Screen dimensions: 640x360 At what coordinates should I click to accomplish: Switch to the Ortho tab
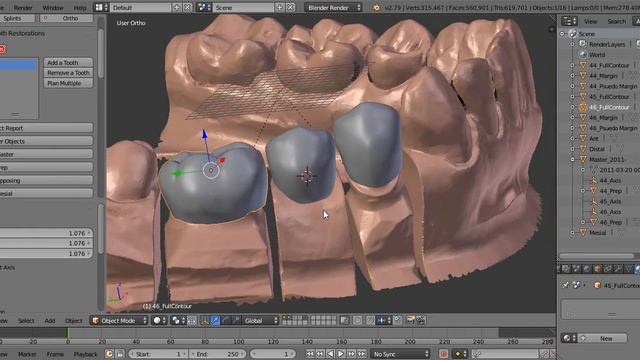tap(67, 18)
